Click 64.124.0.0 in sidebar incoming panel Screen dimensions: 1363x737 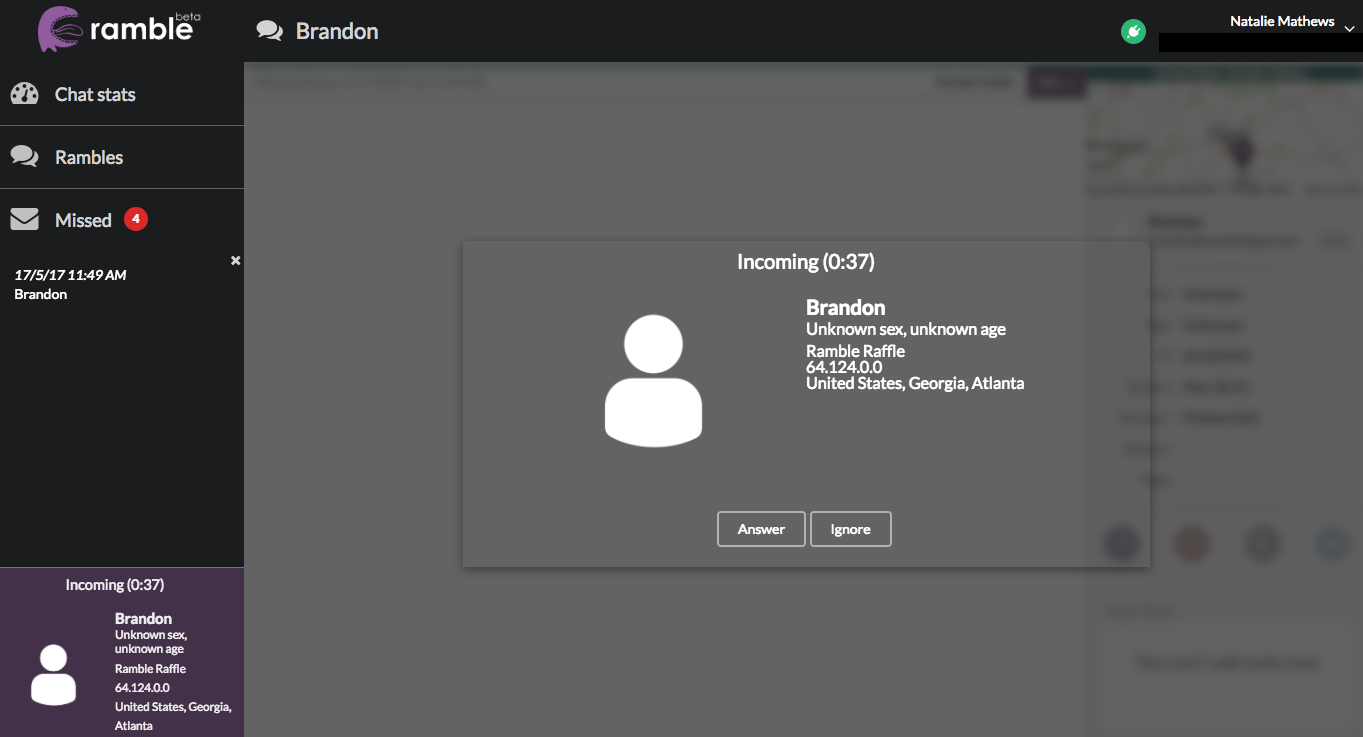(x=142, y=688)
